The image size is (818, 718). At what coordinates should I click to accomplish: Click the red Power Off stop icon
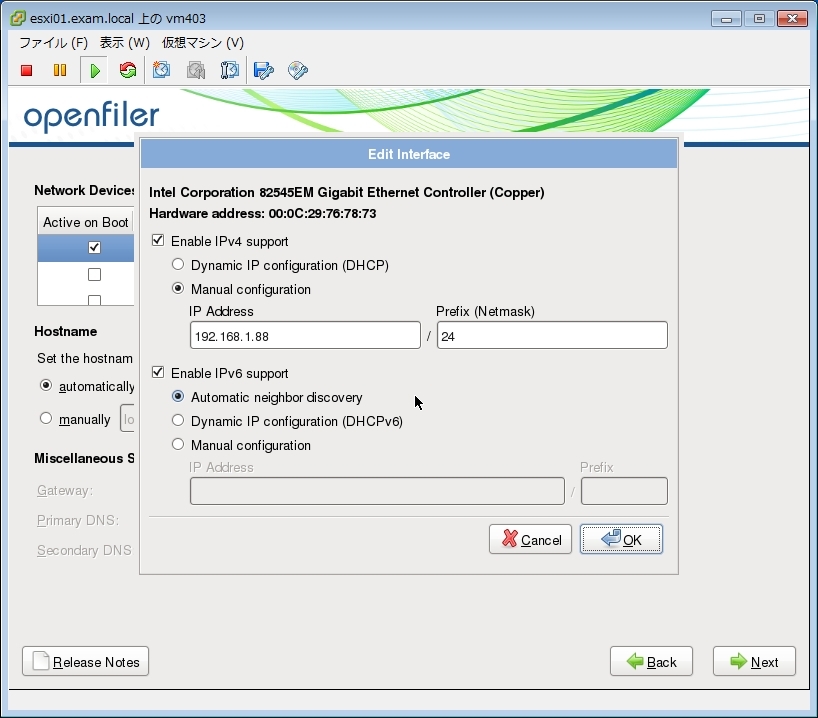coord(27,70)
